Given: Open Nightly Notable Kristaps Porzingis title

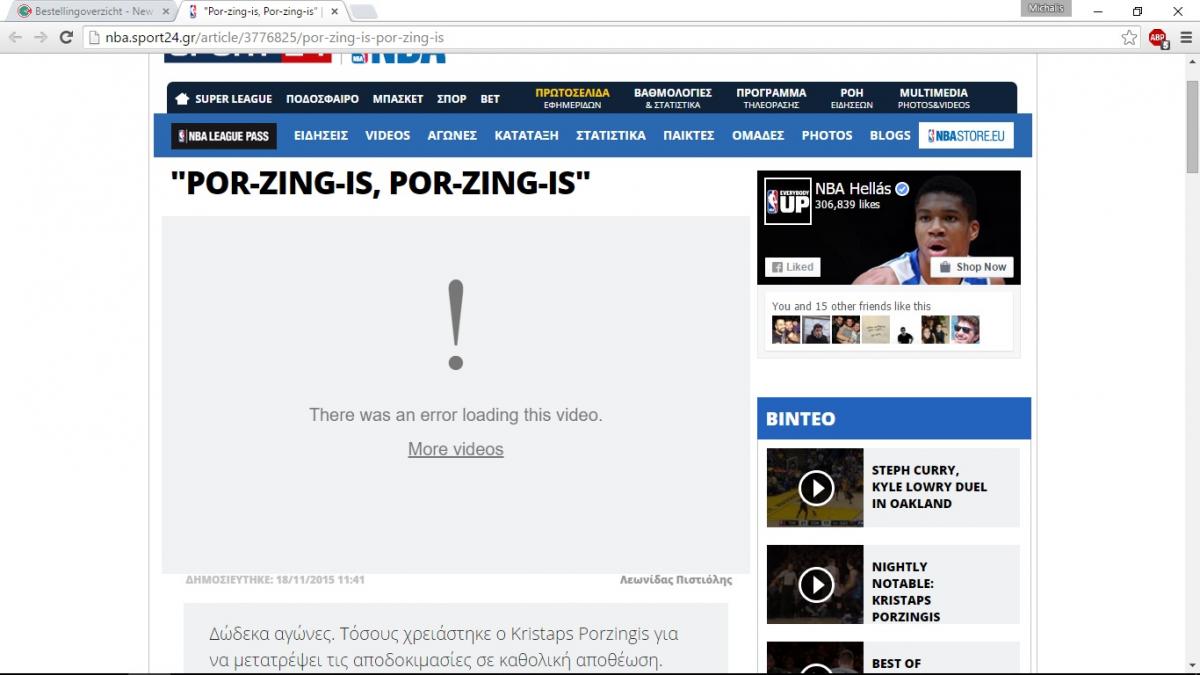Looking at the screenshot, I should click(906, 592).
